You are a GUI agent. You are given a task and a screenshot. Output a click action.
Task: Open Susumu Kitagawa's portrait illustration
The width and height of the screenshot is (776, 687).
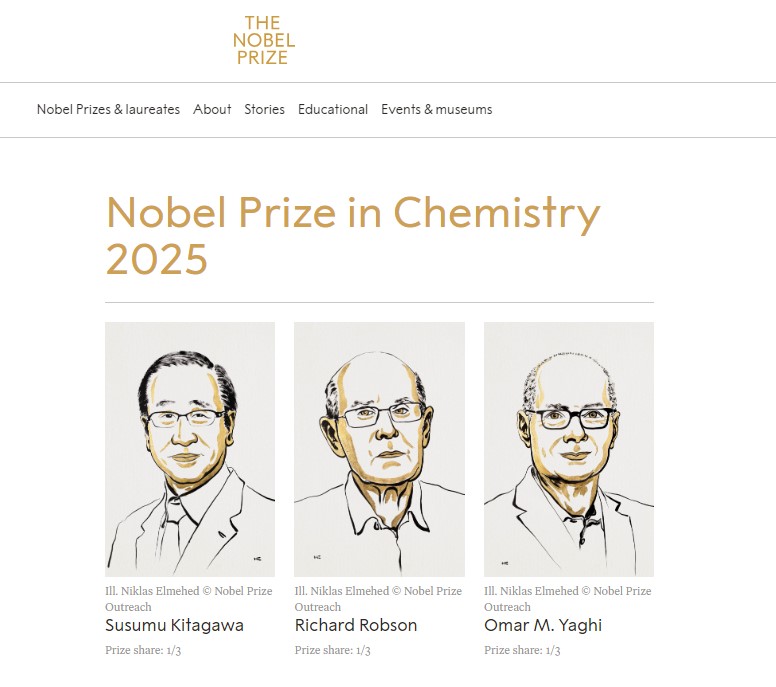pyautogui.click(x=190, y=449)
